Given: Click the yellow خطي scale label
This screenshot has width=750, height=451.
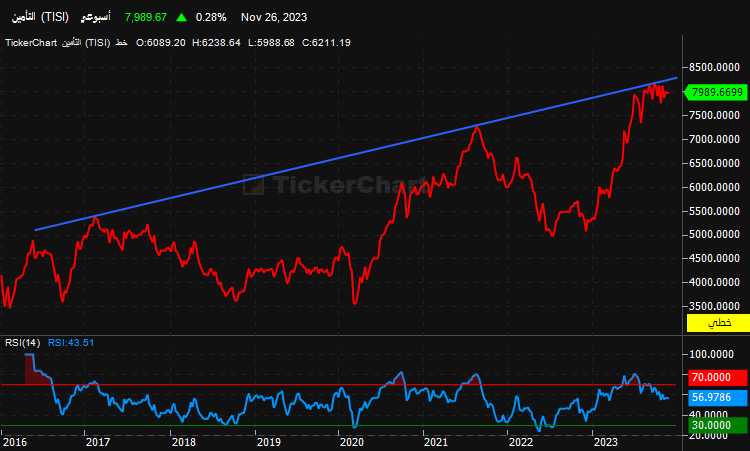Looking at the screenshot, I should [x=718, y=323].
